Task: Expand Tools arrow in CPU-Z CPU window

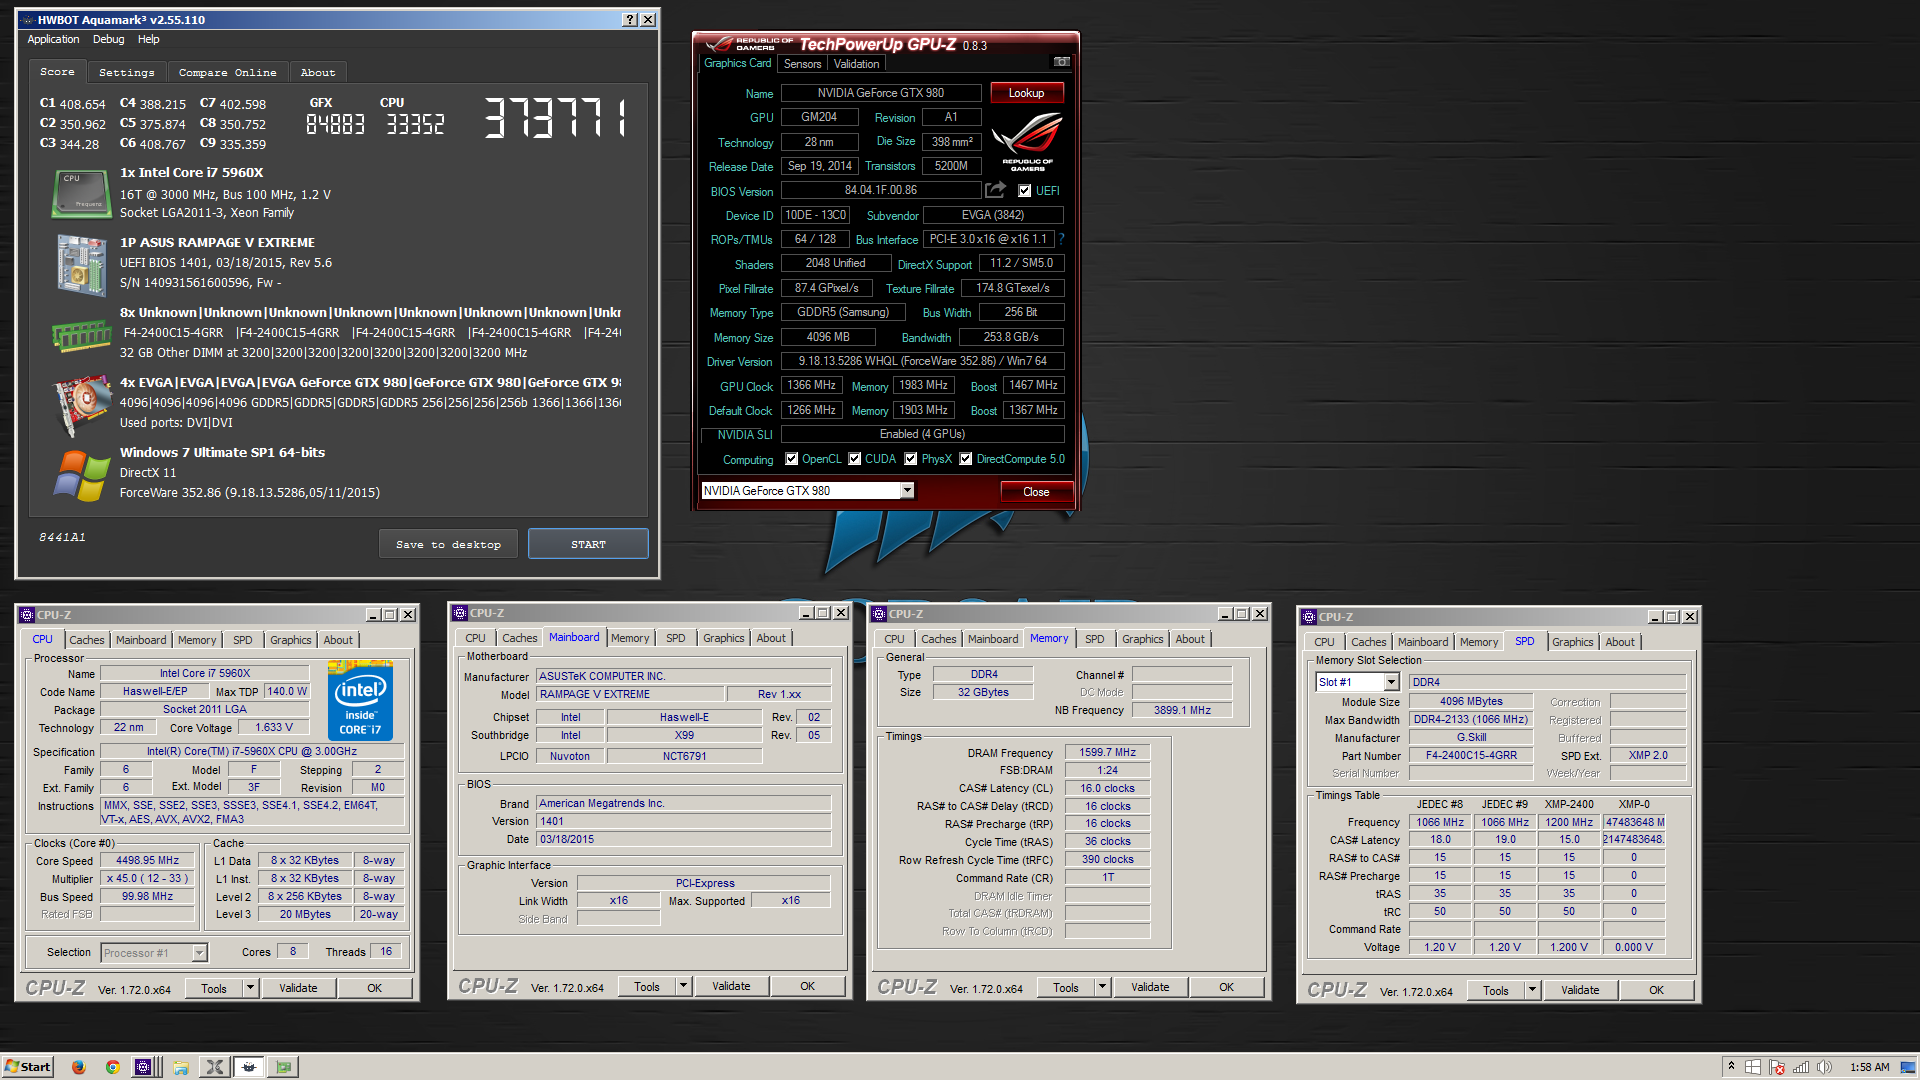Action: [250, 988]
